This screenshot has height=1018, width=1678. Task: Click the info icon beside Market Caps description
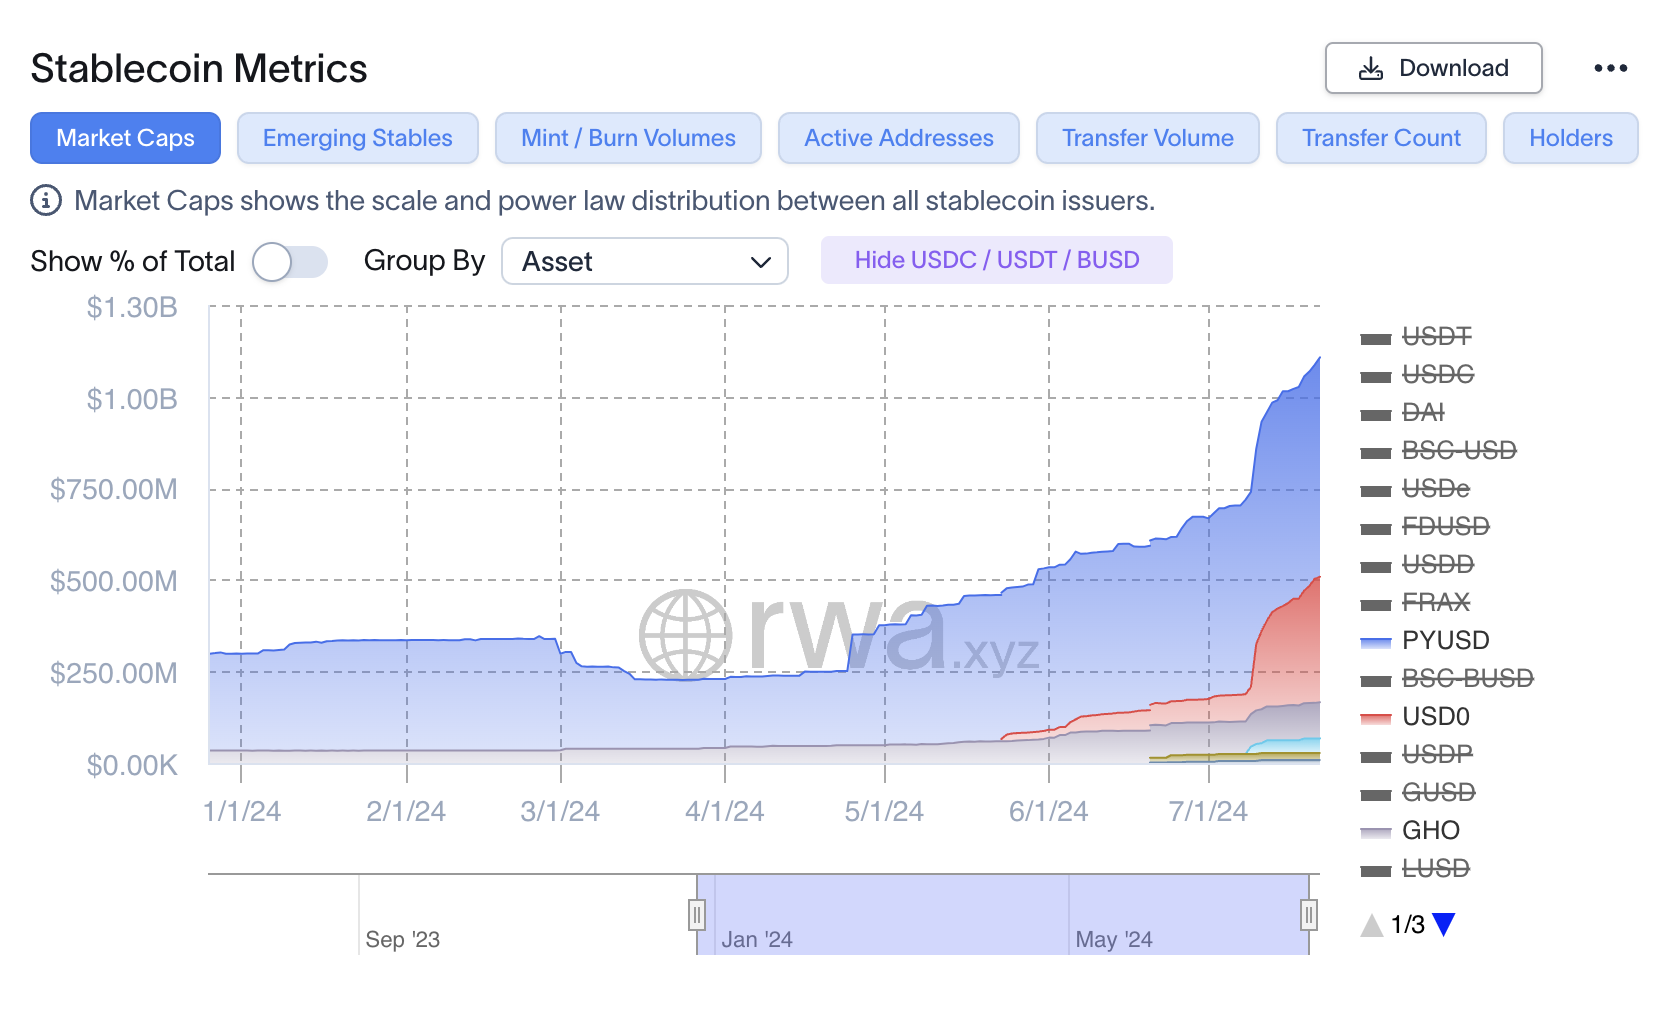coord(46,201)
